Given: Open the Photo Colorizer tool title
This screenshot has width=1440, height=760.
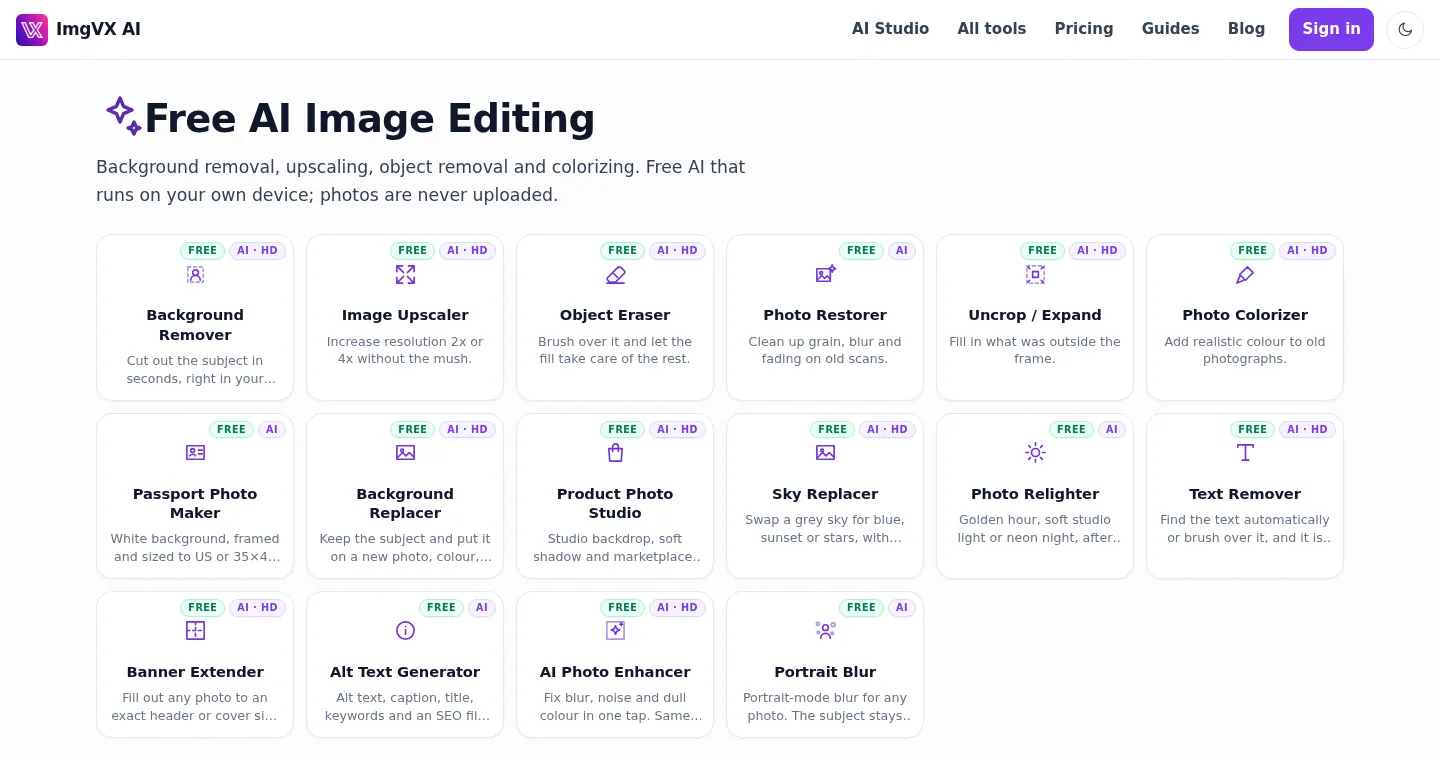Looking at the screenshot, I should [1245, 315].
